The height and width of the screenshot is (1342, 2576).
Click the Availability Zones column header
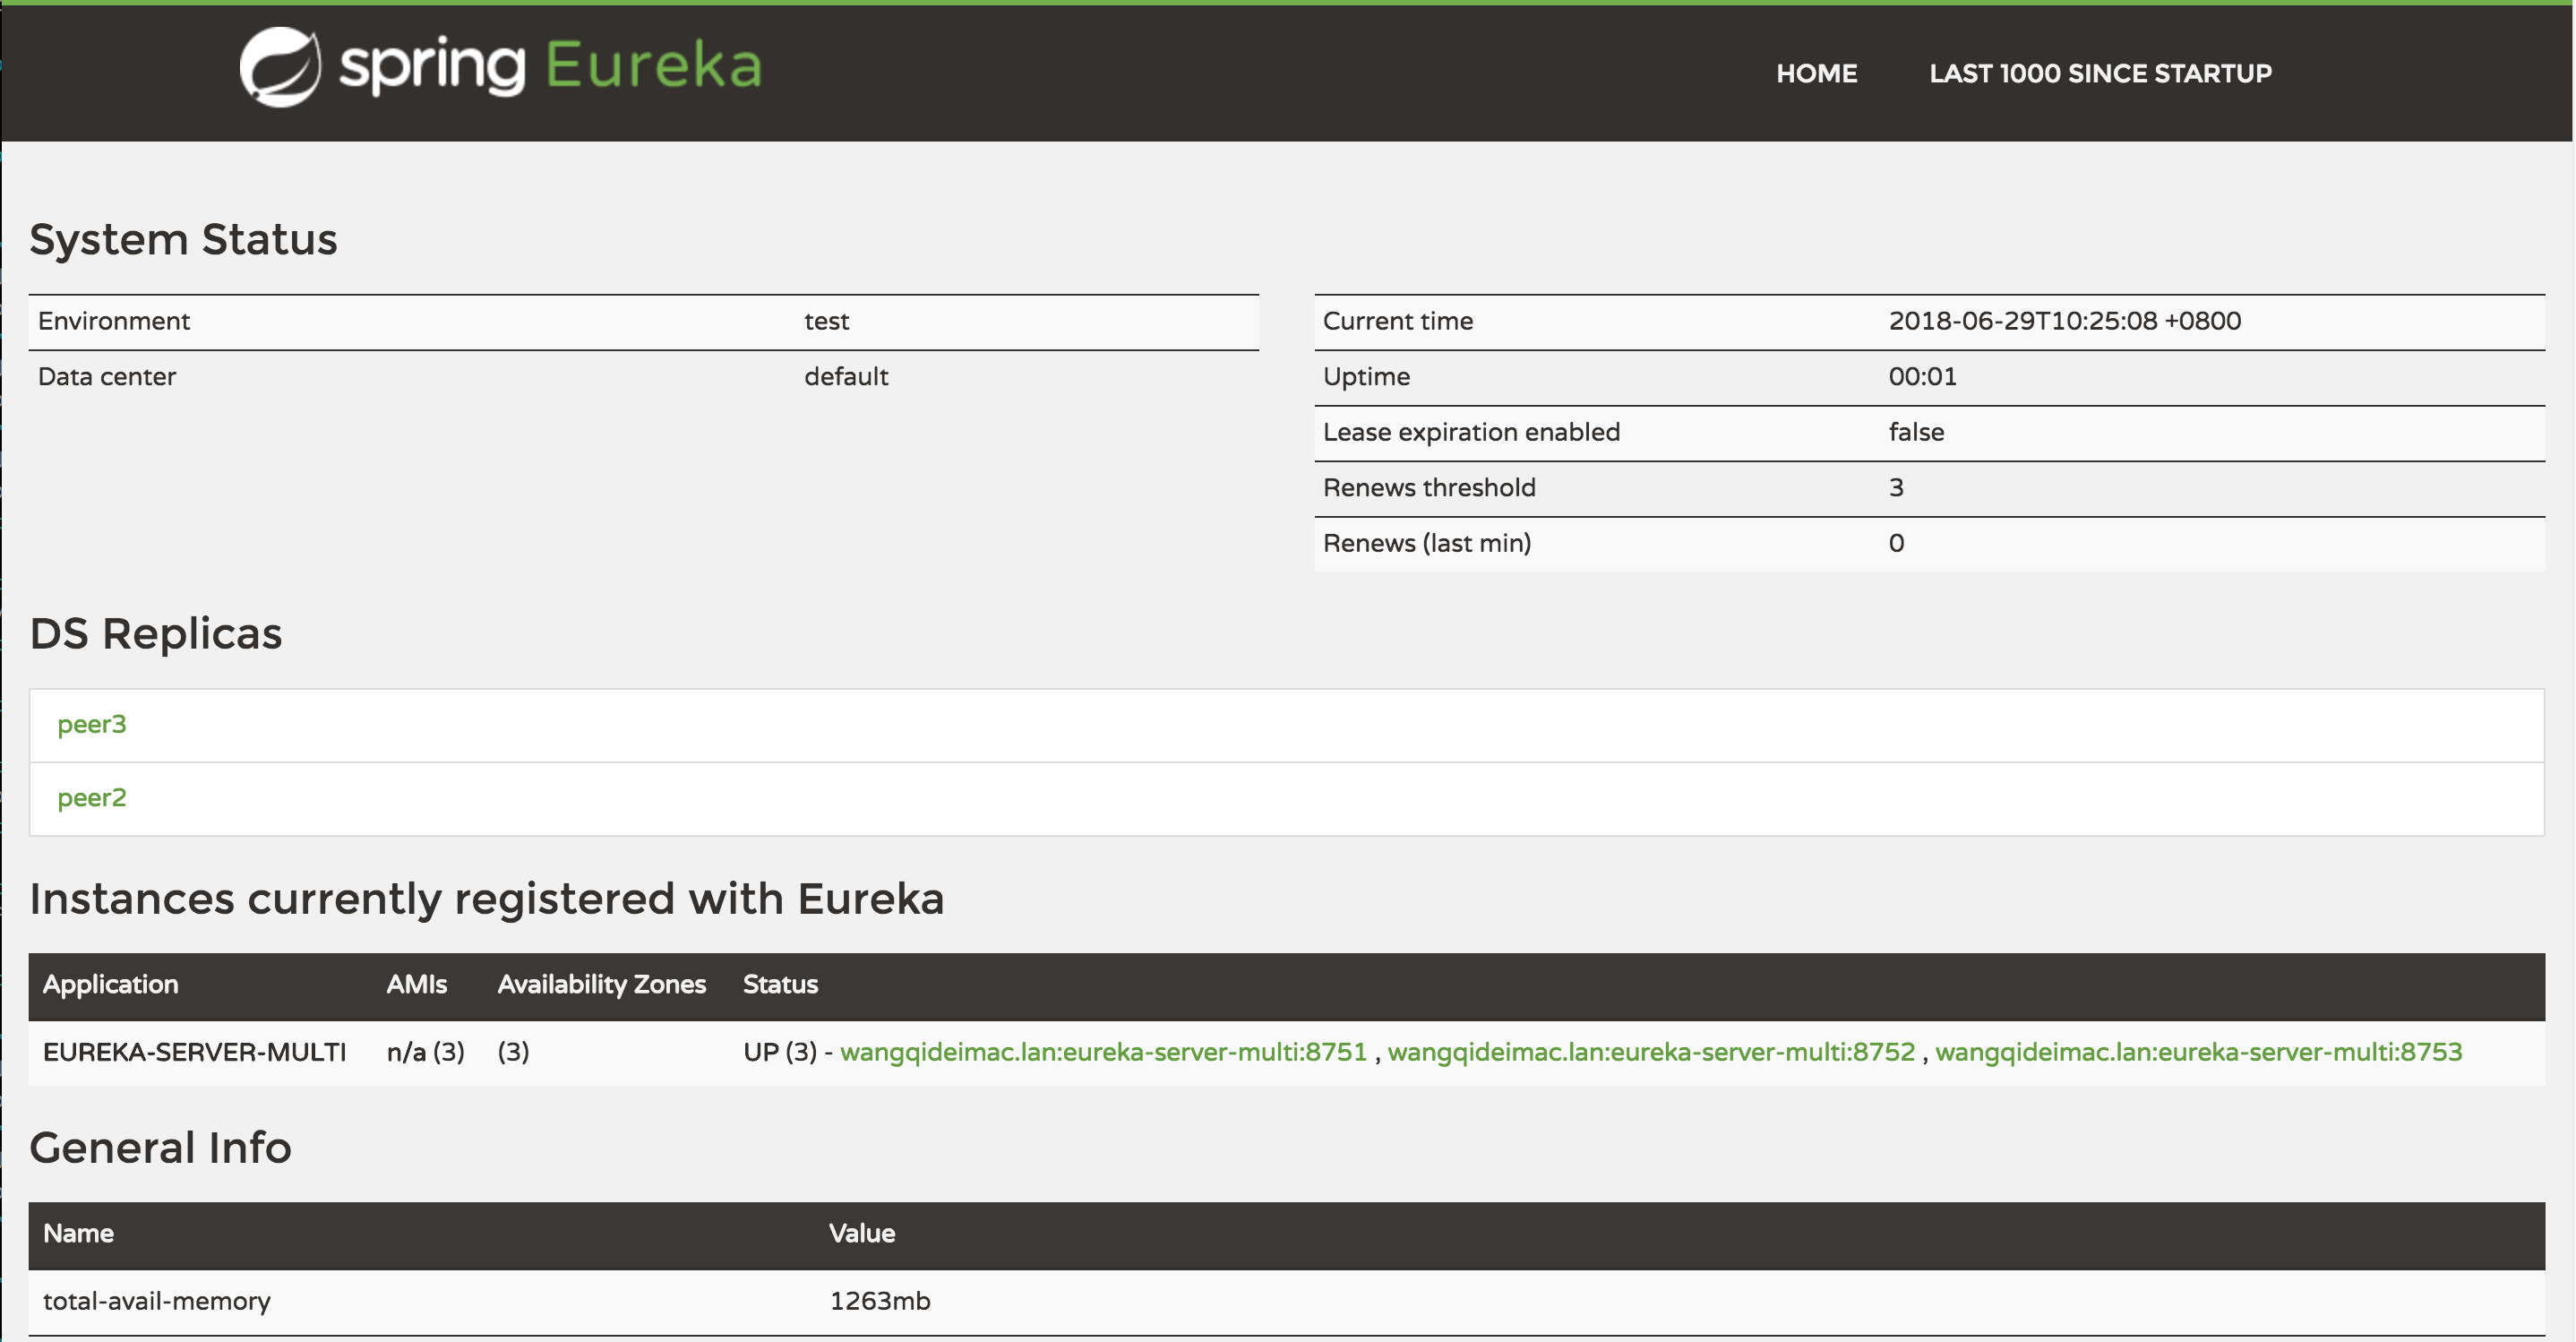coord(602,985)
